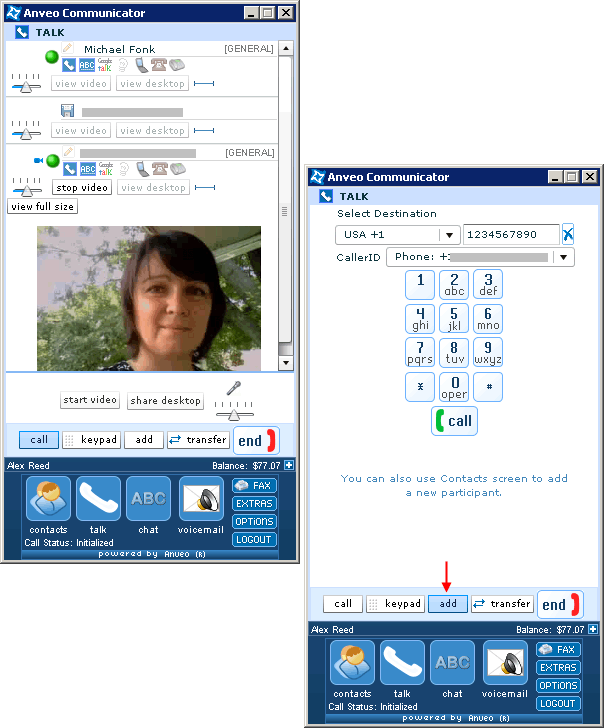Click the green status dot beside Michael Fonk

(52, 57)
